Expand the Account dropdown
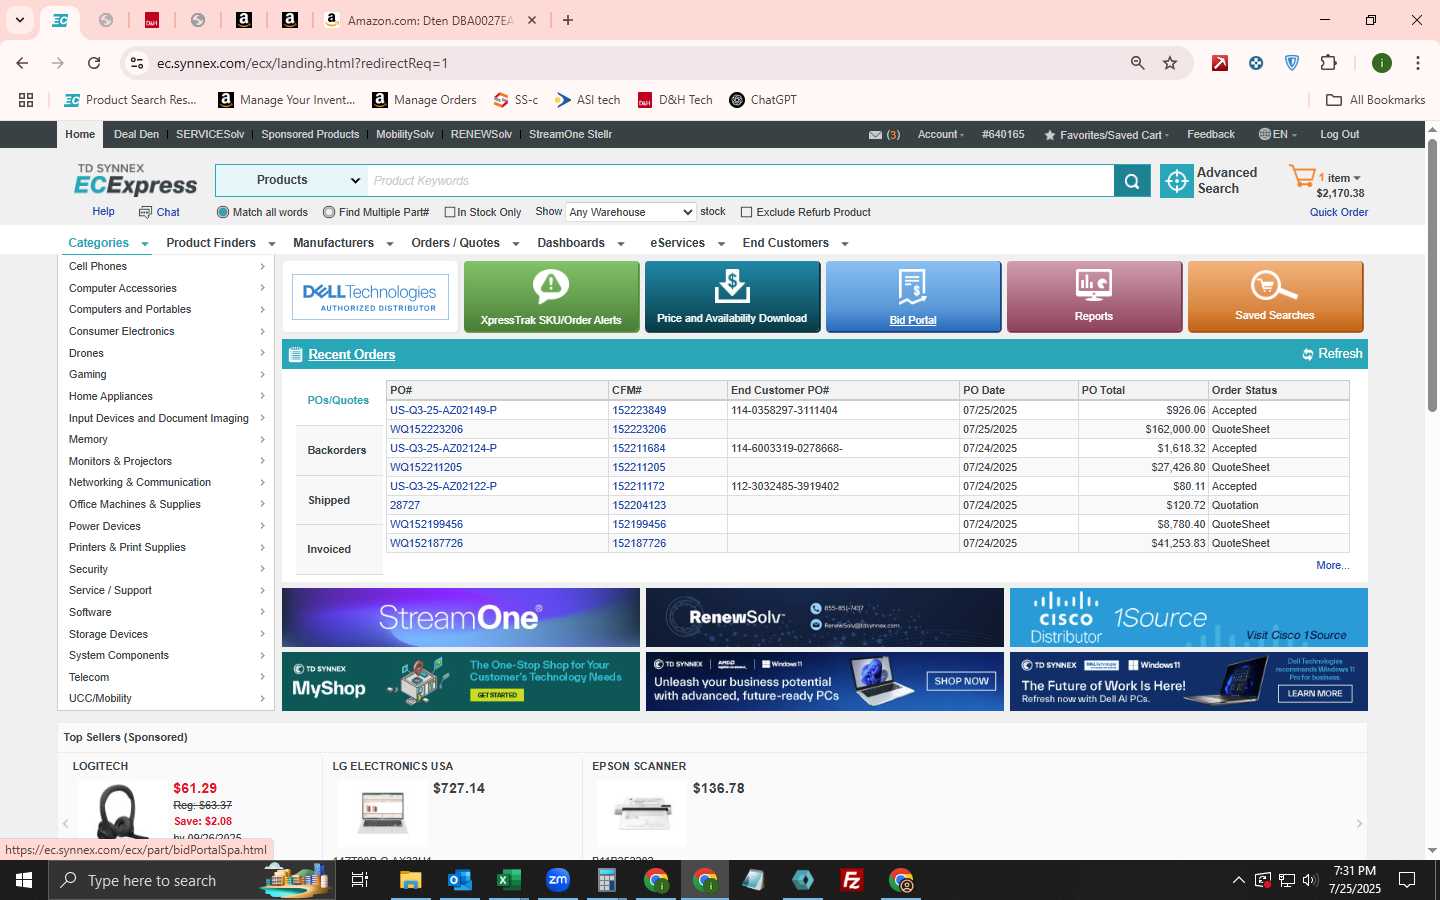This screenshot has width=1440, height=900. [941, 135]
